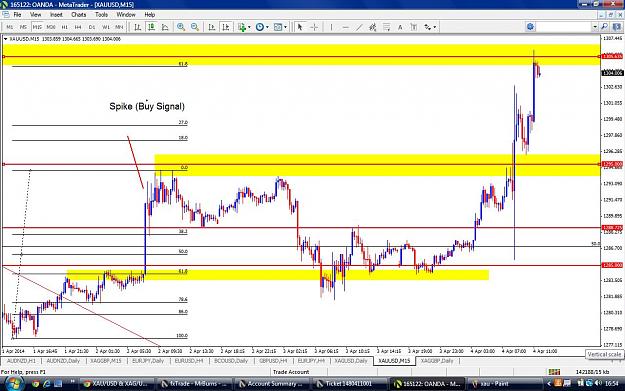
Task: Select bar chart display icon
Action: (138, 27)
